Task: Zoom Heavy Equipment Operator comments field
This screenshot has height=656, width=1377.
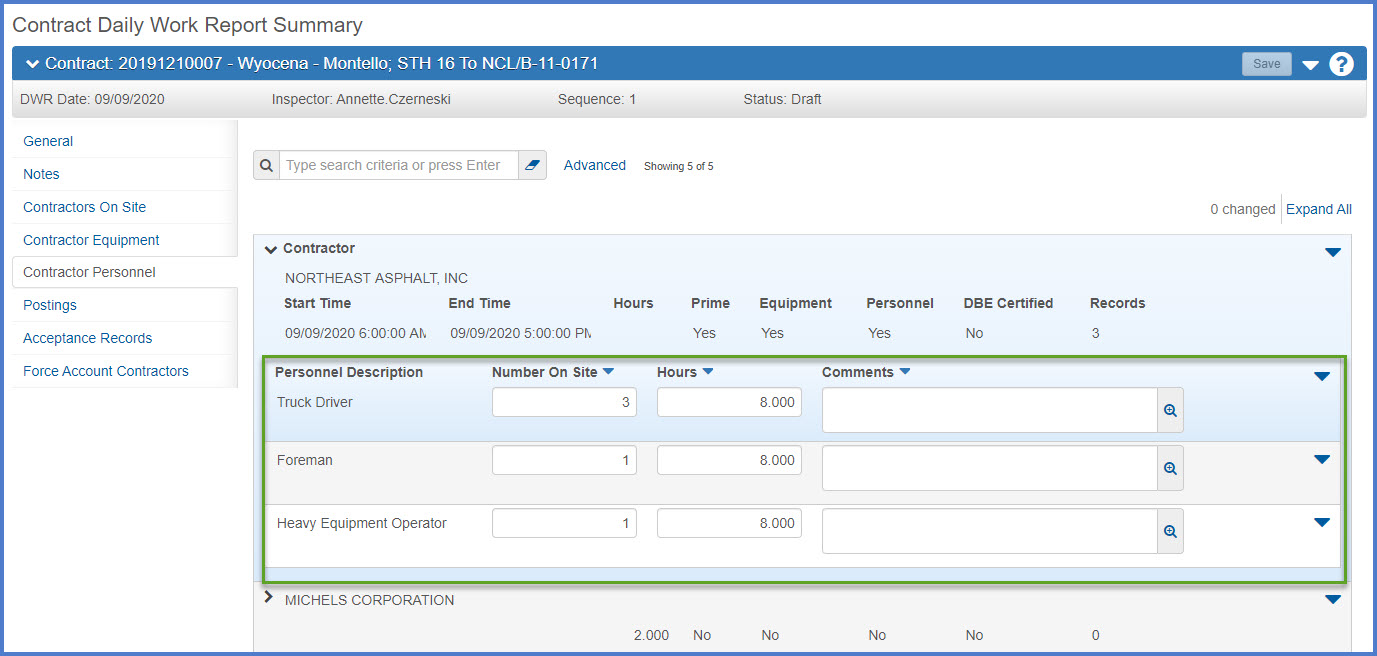Action: pos(1170,531)
